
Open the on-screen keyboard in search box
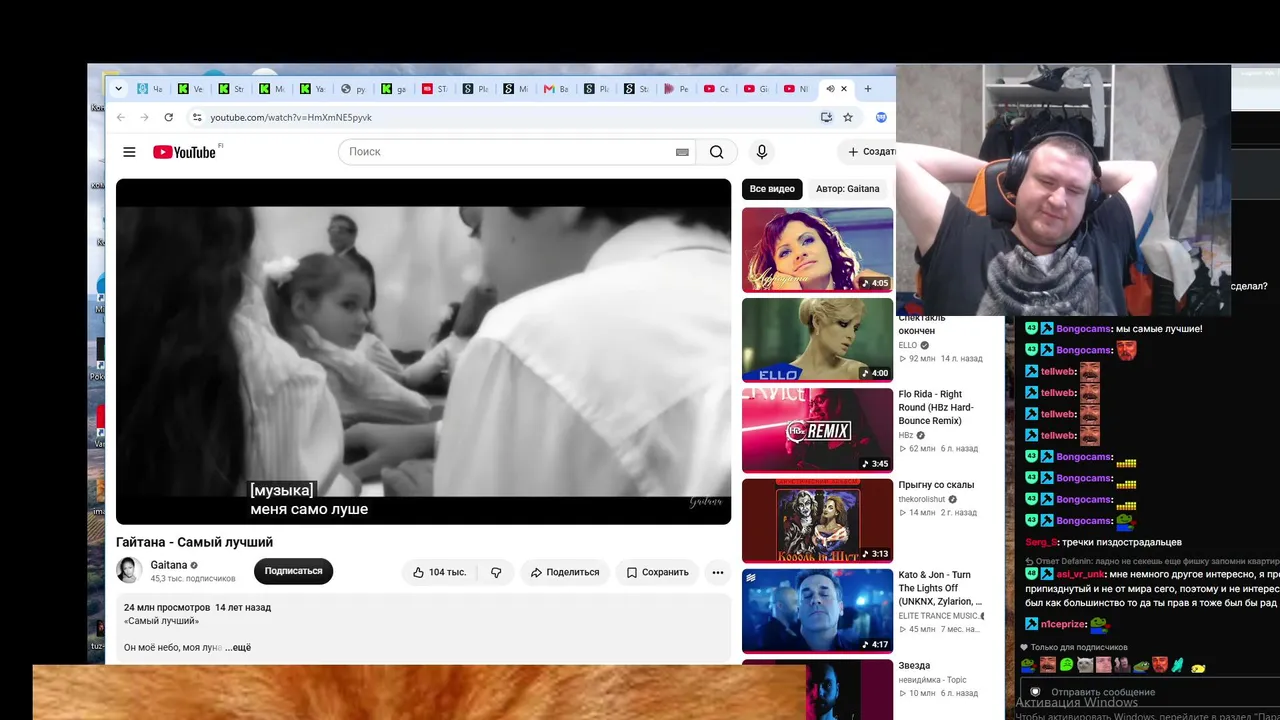682,152
